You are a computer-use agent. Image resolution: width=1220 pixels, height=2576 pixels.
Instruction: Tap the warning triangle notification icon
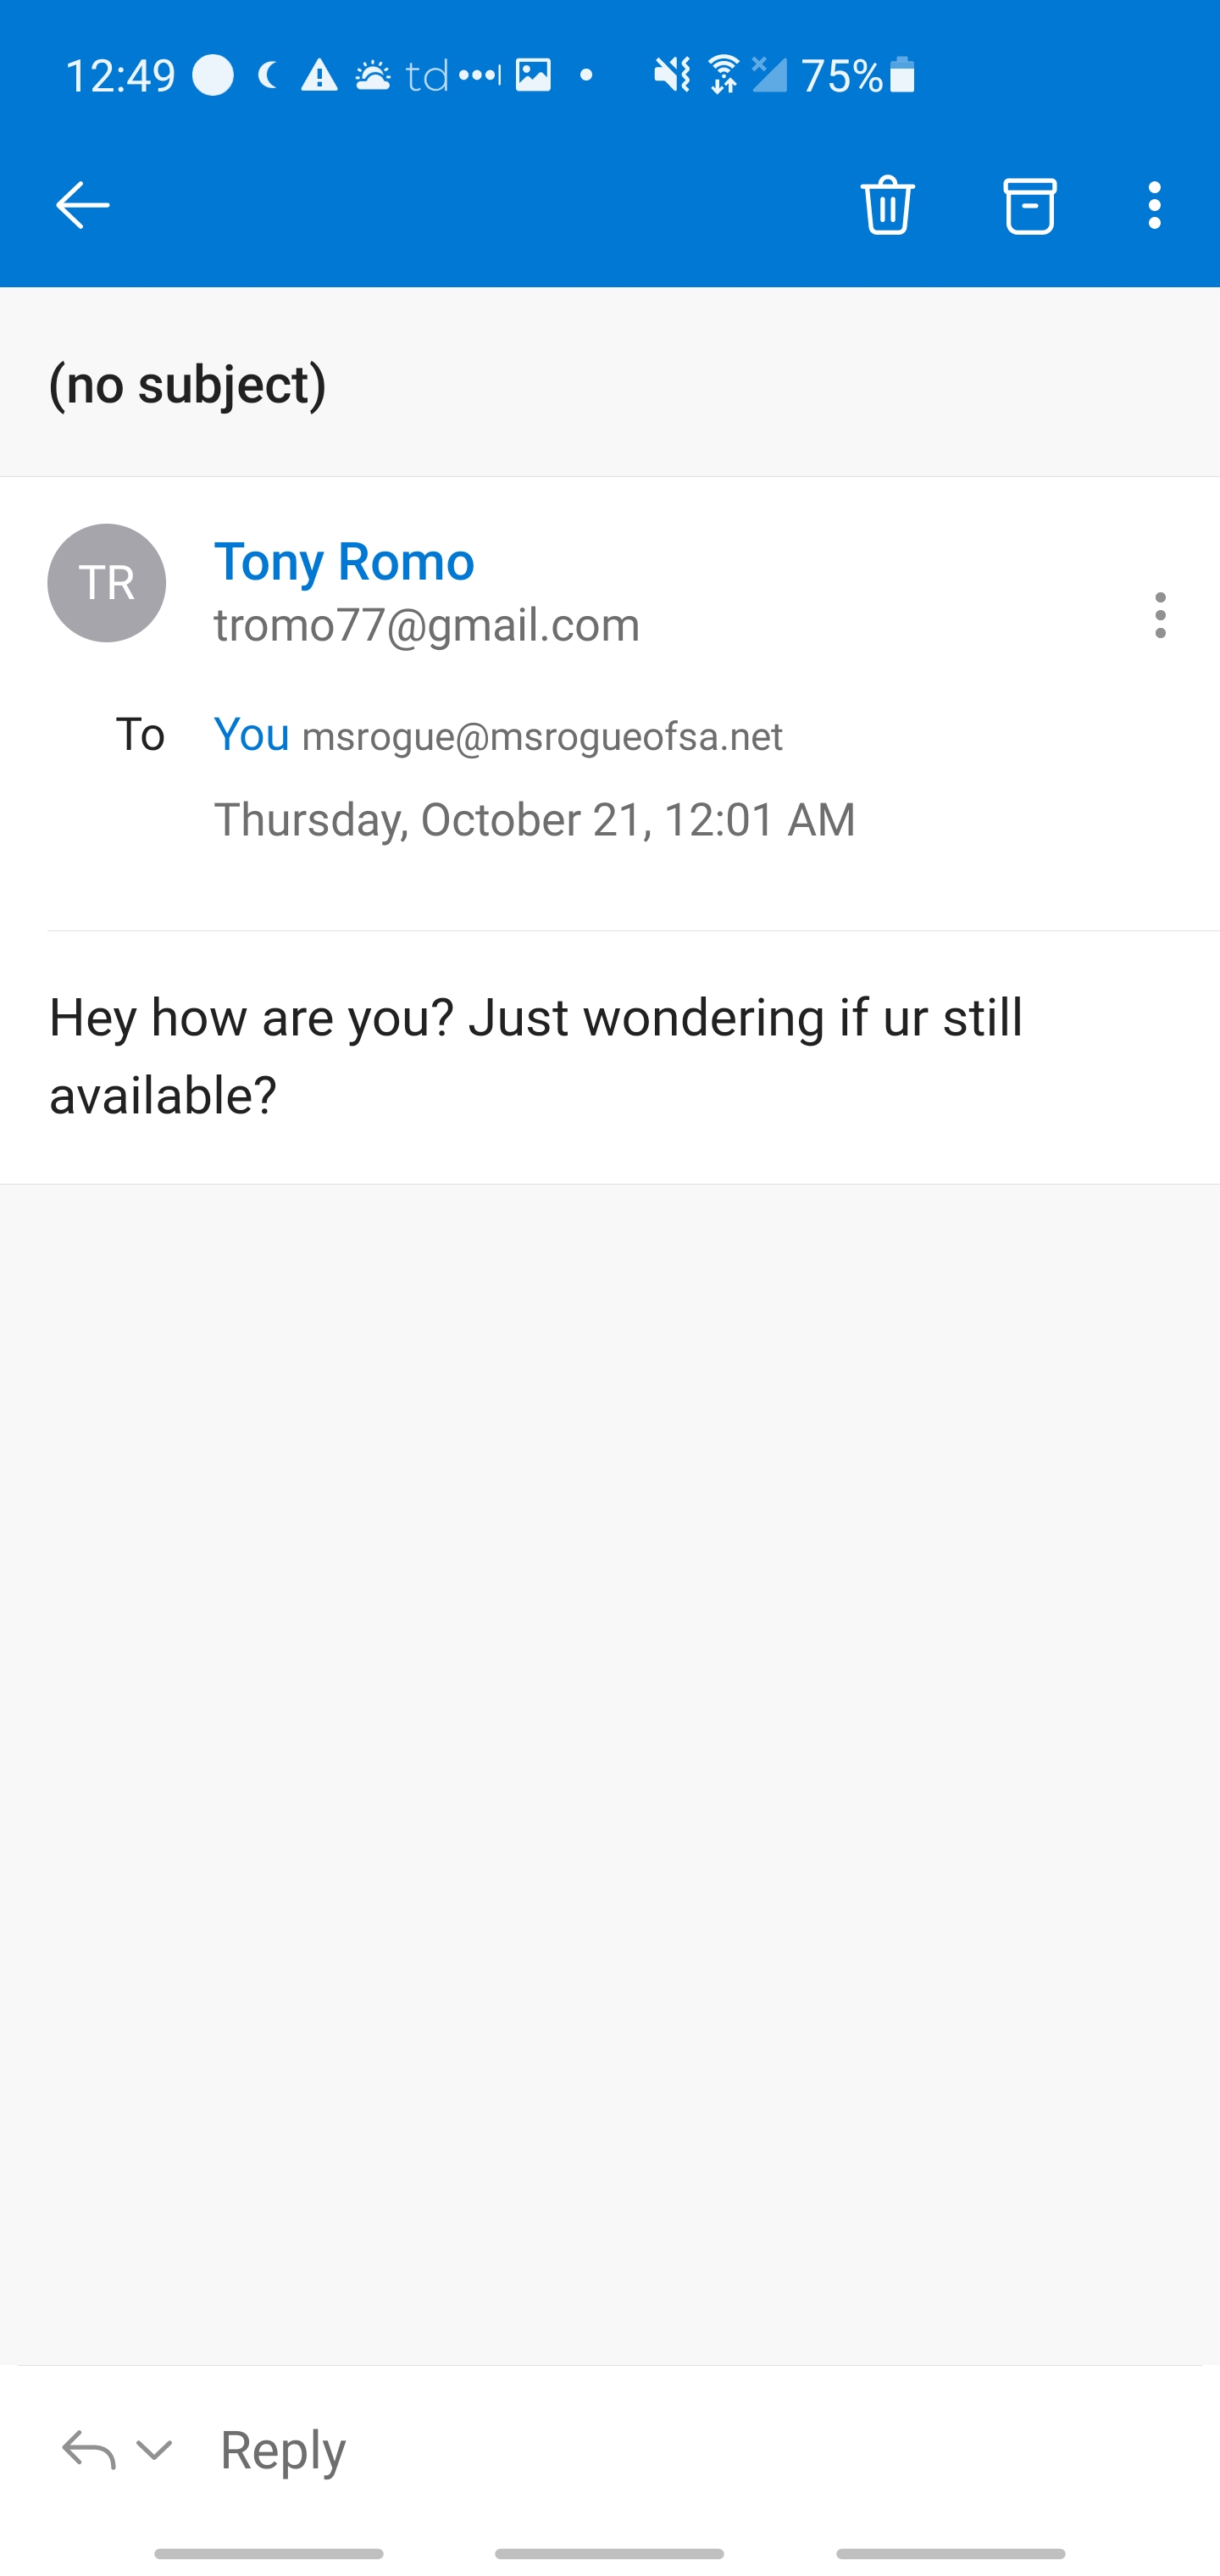click(319, 75)
